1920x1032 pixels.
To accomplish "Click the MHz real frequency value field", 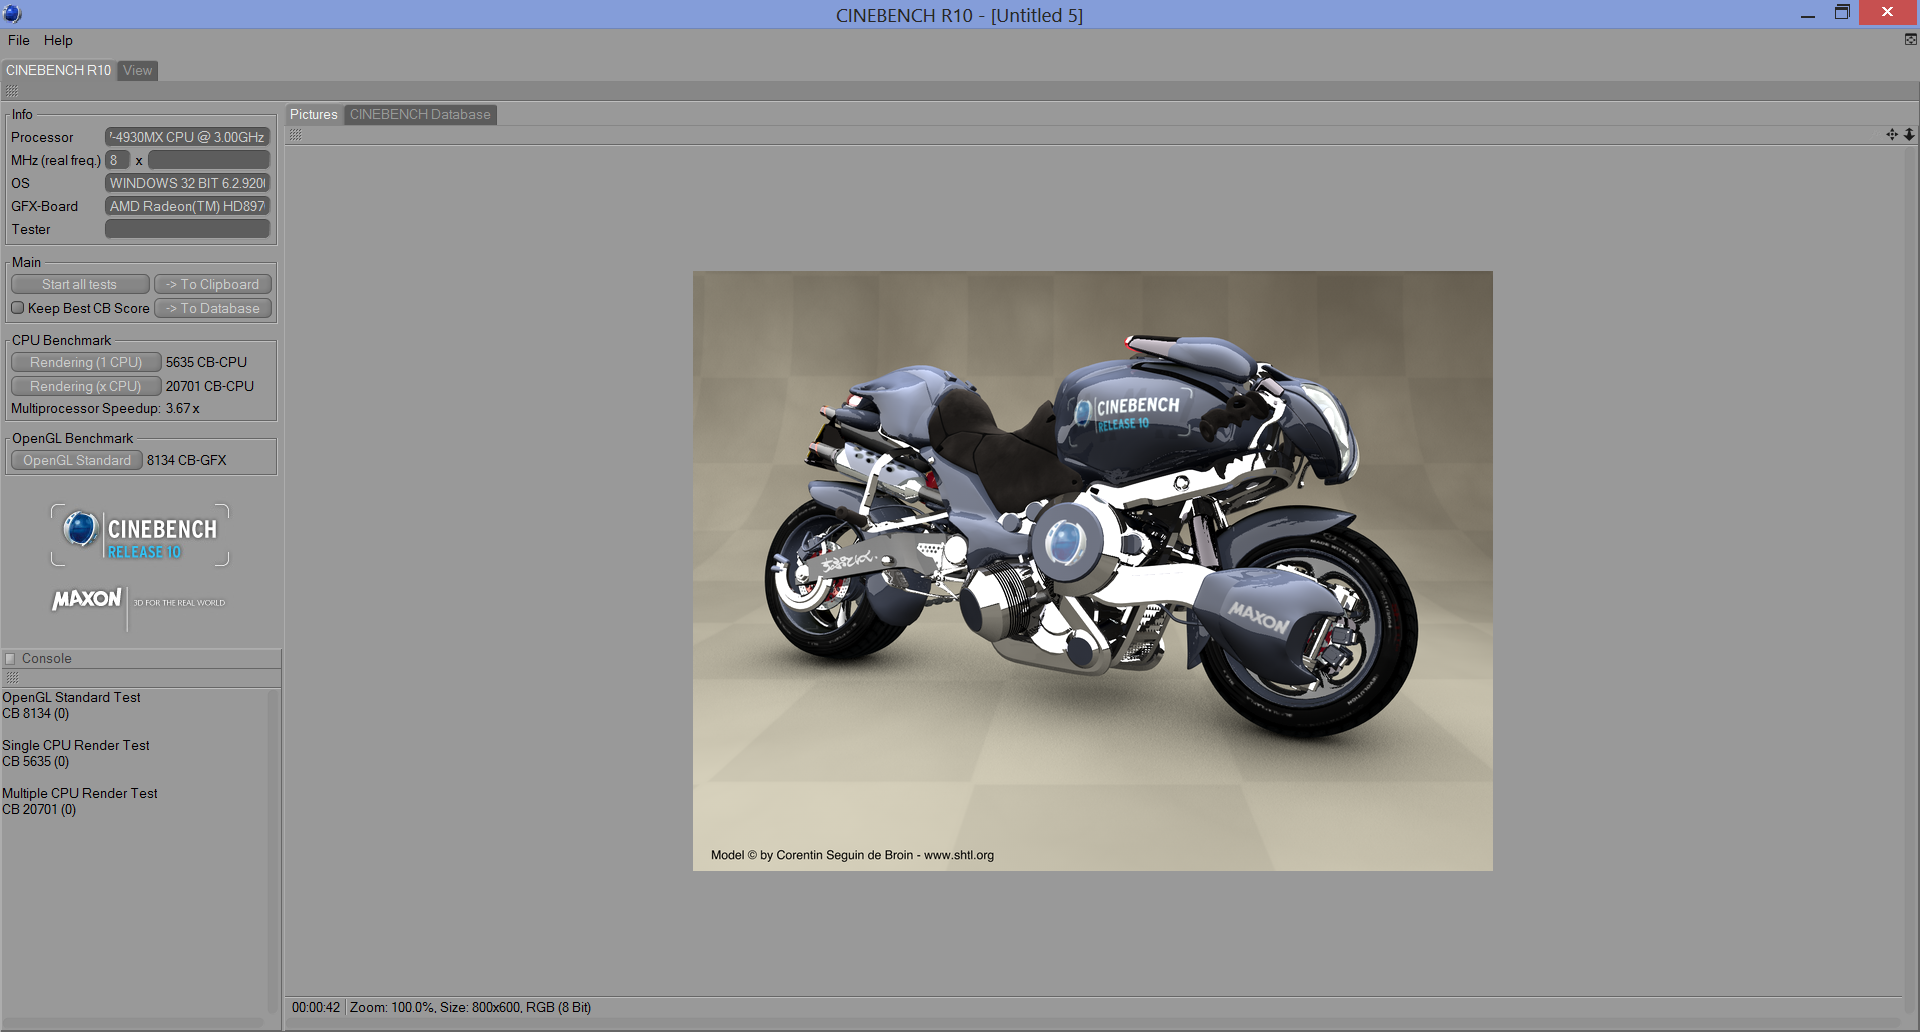I will pyautogui.click(x=209, y=160).
